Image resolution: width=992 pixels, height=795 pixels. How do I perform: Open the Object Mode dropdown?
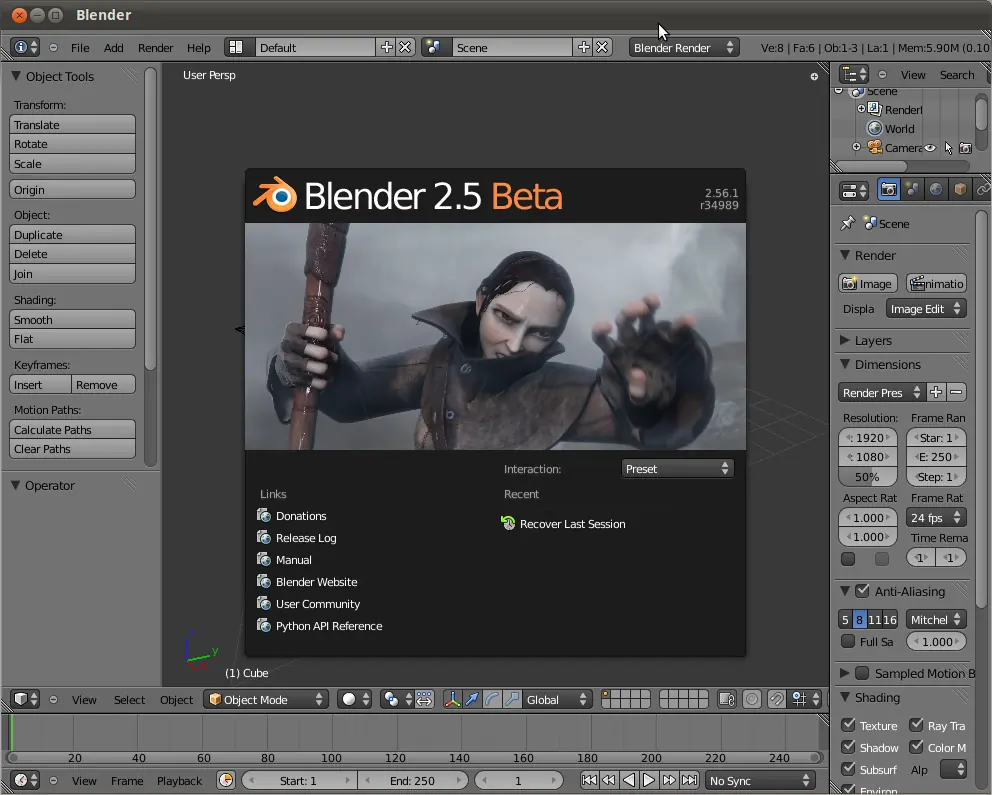[x=266, y=700]
